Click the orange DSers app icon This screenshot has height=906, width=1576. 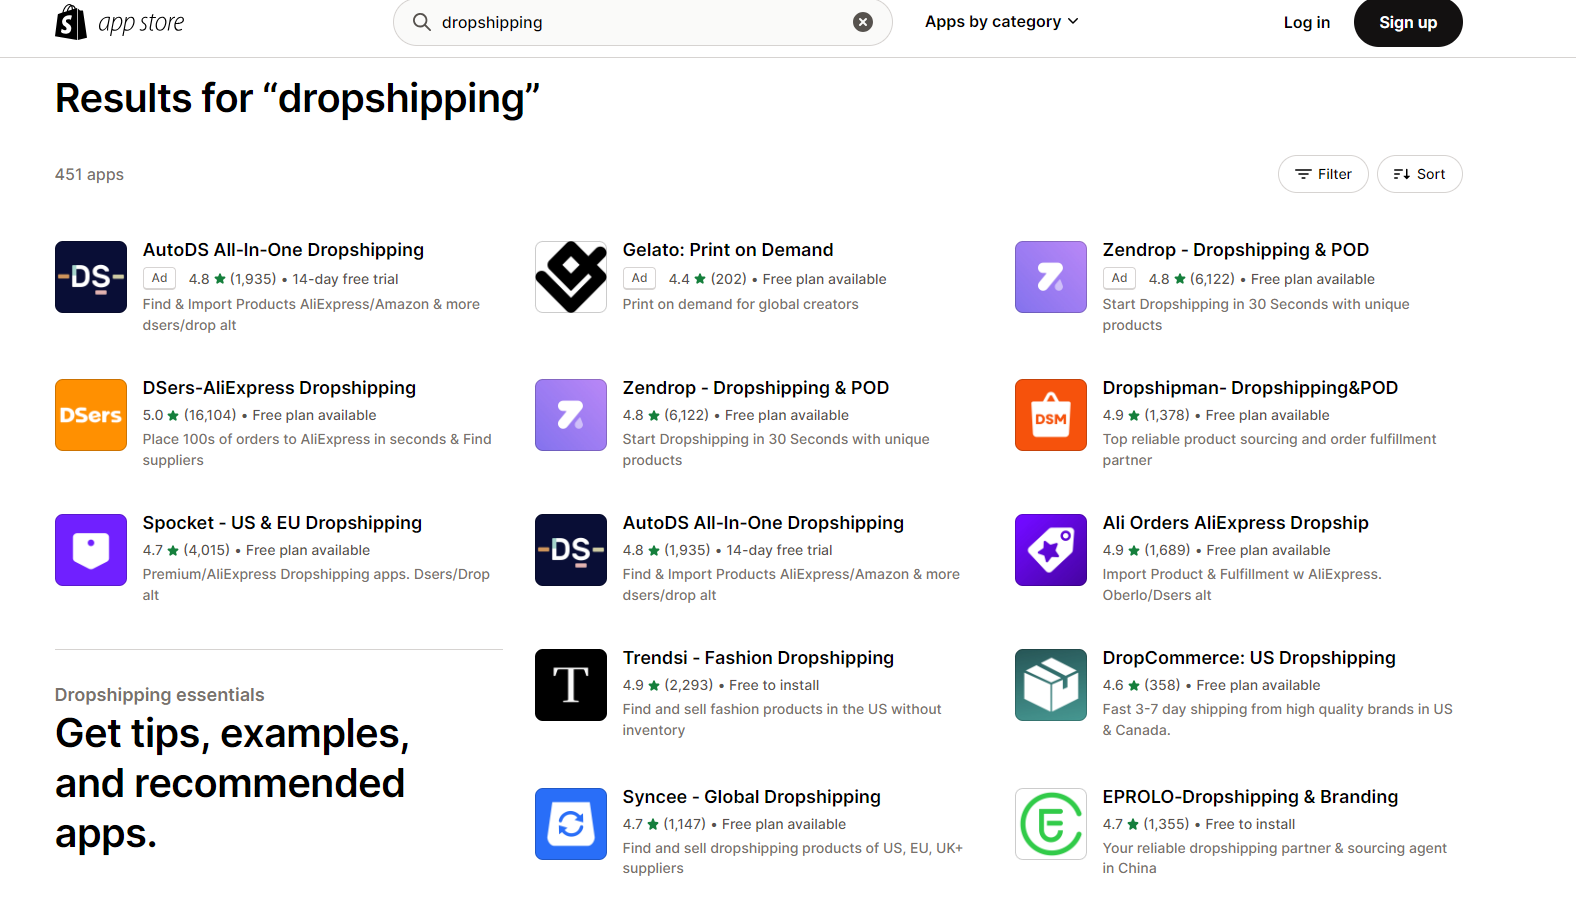tap(91, 415)
